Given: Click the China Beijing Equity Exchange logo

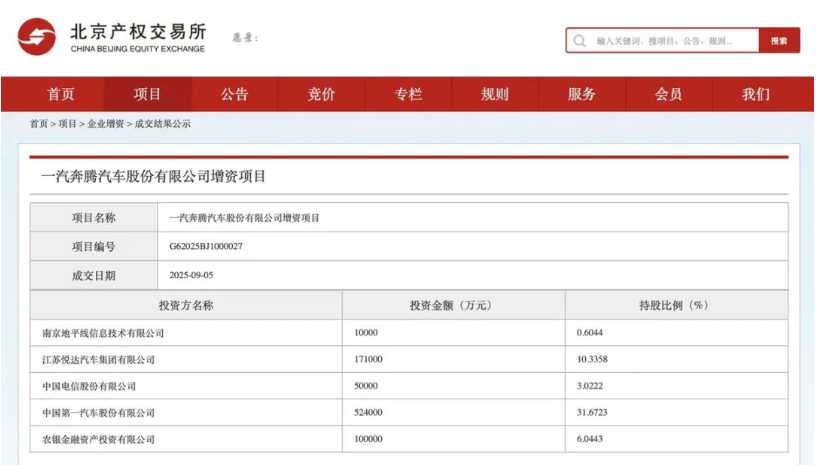Looking at the screenshot, I should [36, 37].
